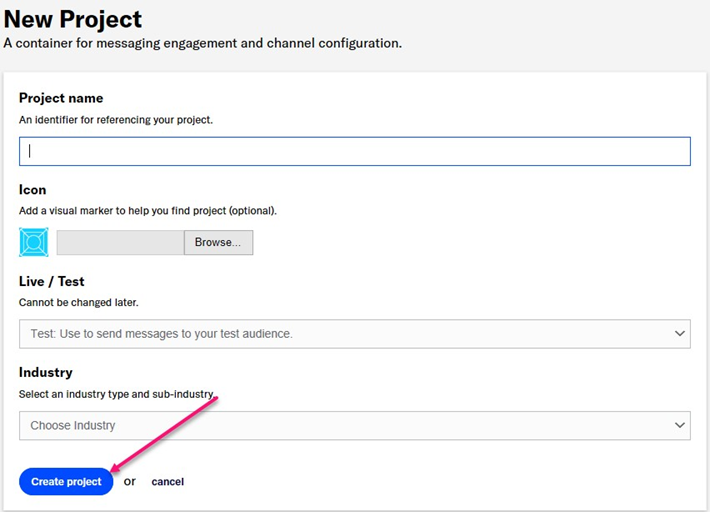Click the Project name text field
The height and width of the screenshot is (512, 710).
click(x=354, y=151)
